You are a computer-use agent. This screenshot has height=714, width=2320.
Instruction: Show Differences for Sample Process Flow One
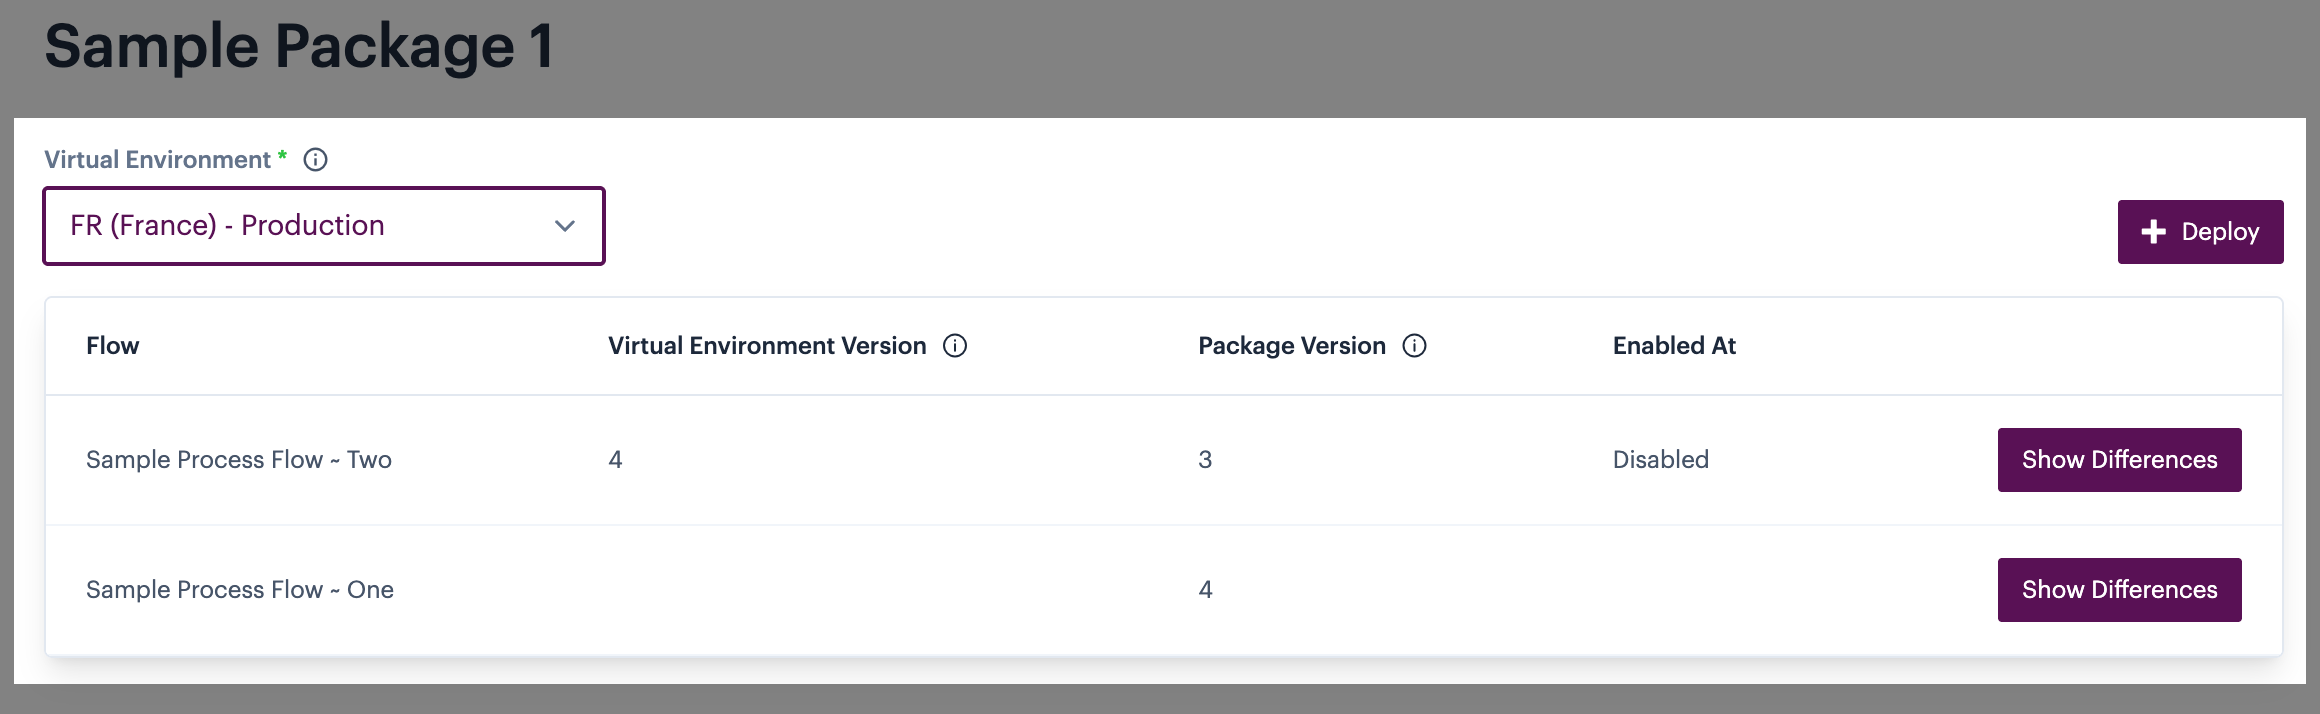[2119, 590]
